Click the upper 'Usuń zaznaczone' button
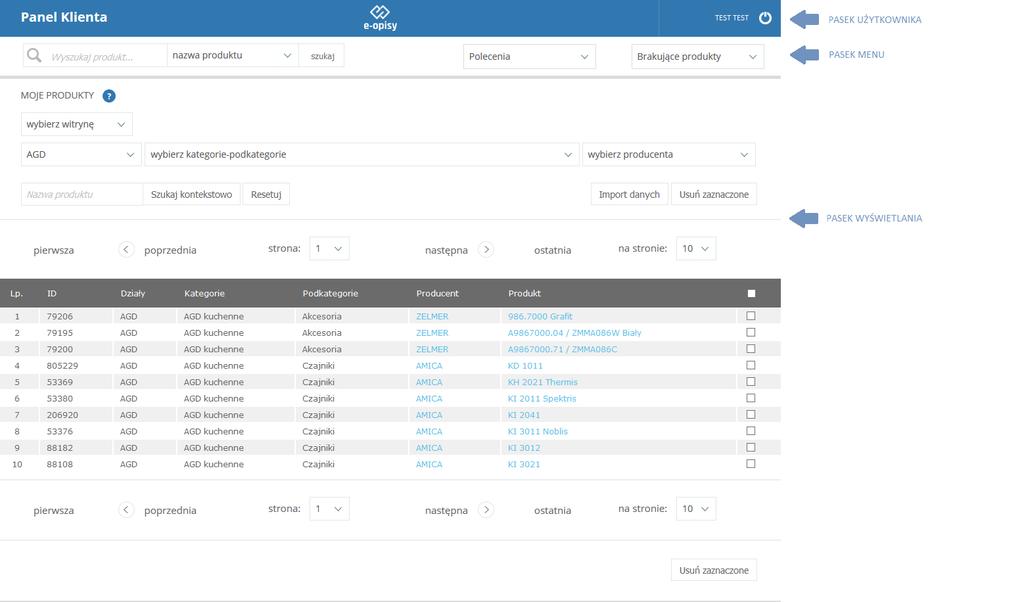1024x602 pixels. [x=714, y=195]
